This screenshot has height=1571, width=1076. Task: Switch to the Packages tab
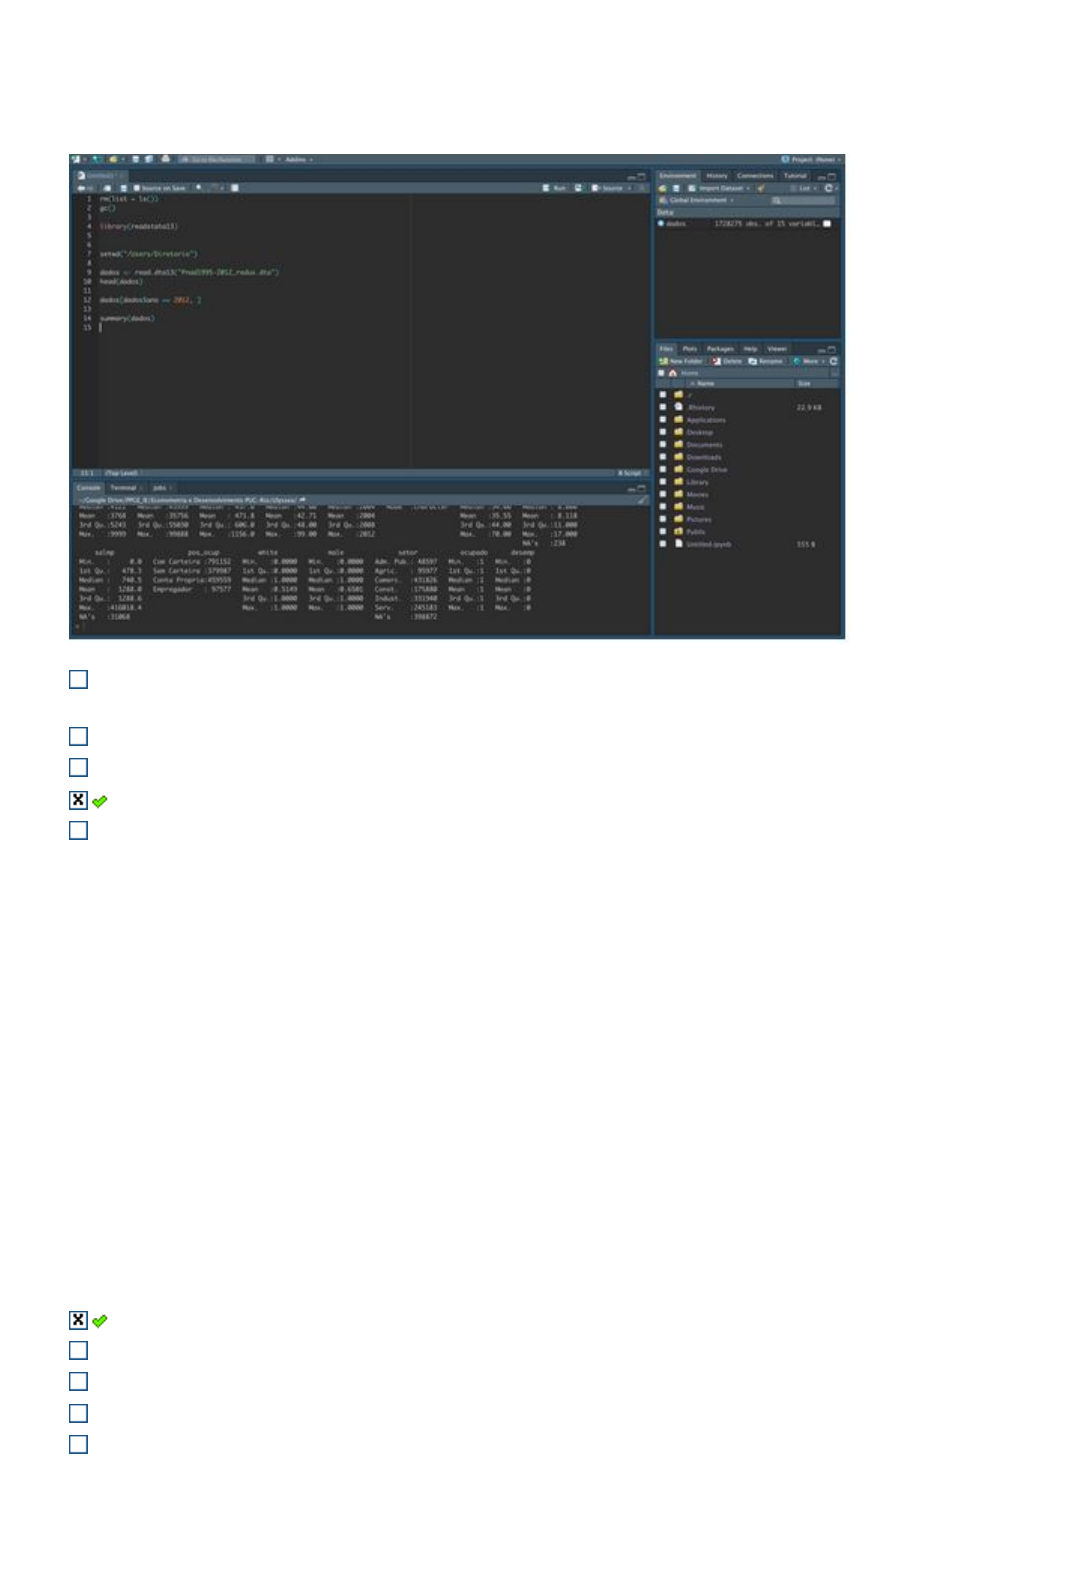coord(720,349)
